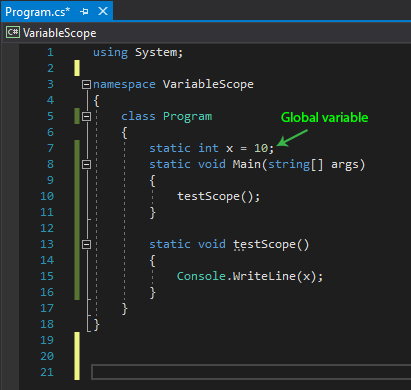Viewport: 411px width, 390px height.
Task: Click closing brace of namespace on line 18
Action: [96, 324]
